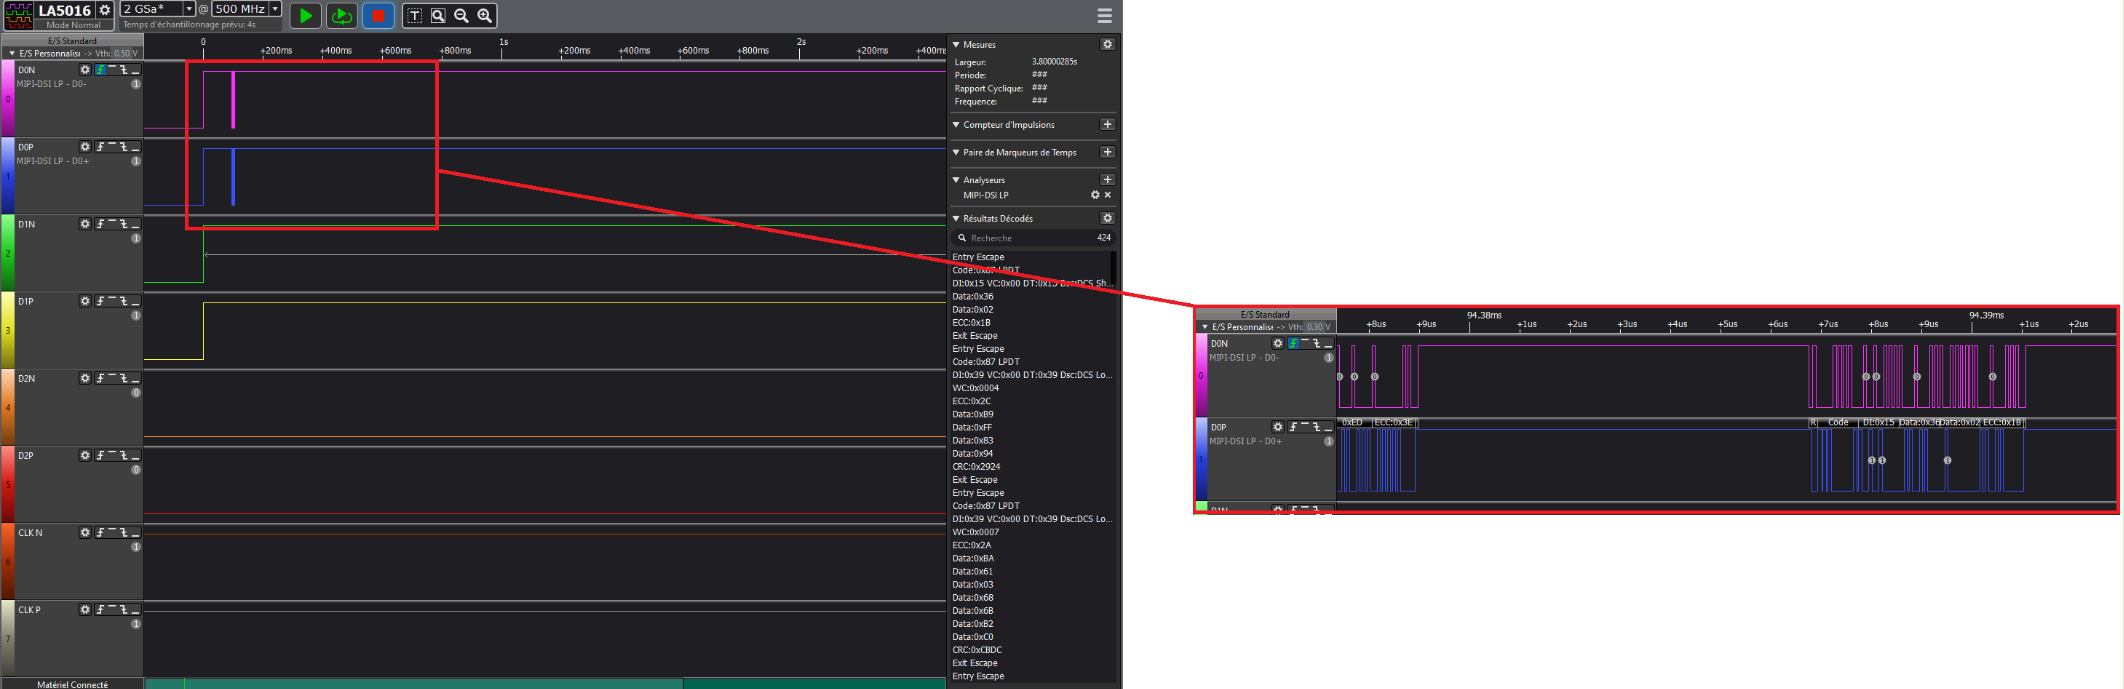The width and height of the screenshot is (2124, 689).
Task: Click the D0N magenta channel color strip
Action: click(x=8, y=99)
